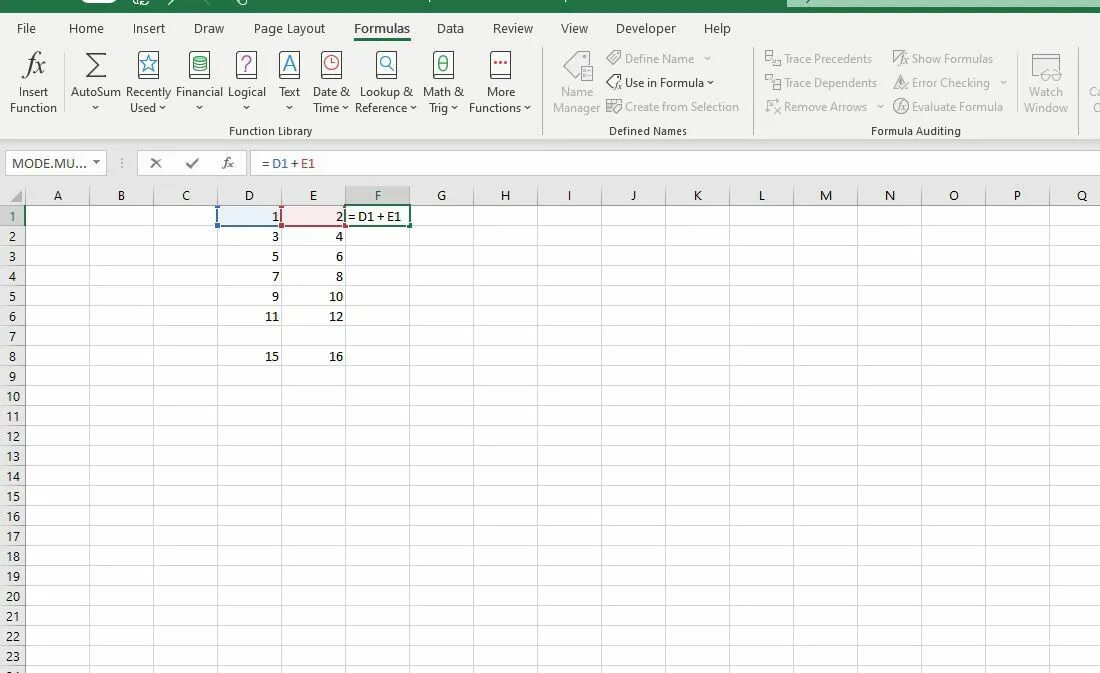
Task: Expand the Name Box dropdown
Action: 97,163
